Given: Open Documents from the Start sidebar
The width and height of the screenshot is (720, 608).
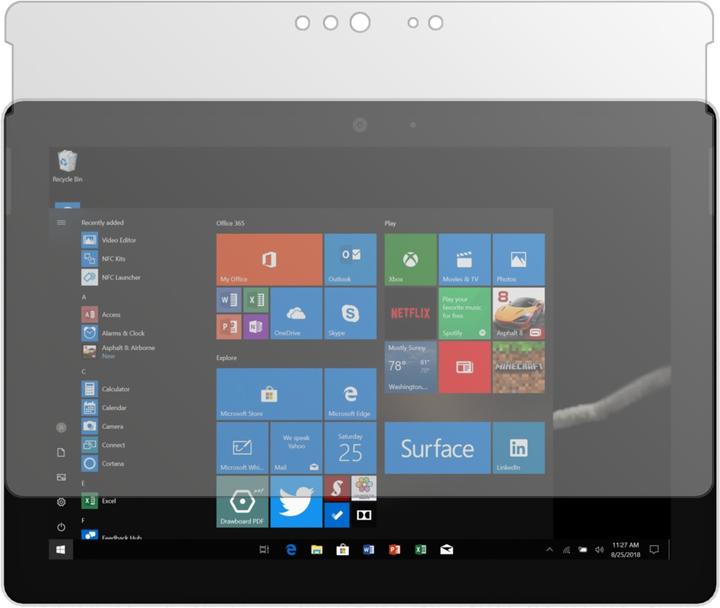Looking at the screenshot, I should click(61, 453).
